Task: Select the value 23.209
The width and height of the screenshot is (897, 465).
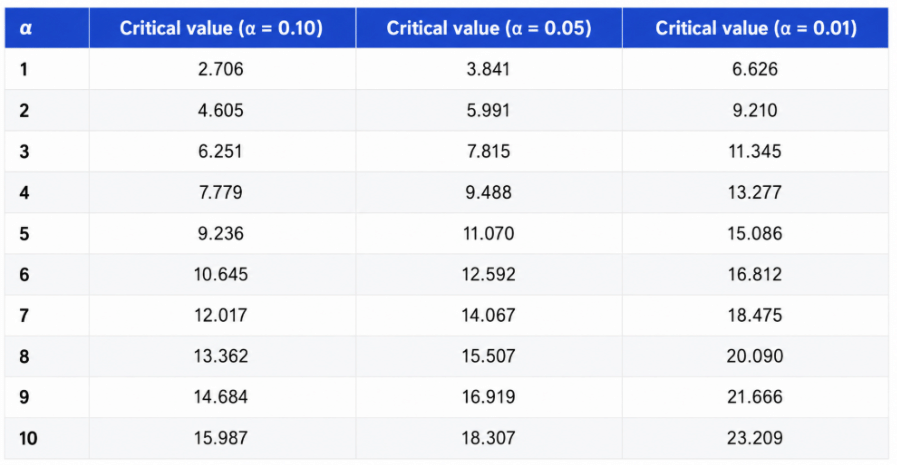Action: coord(755,438)
